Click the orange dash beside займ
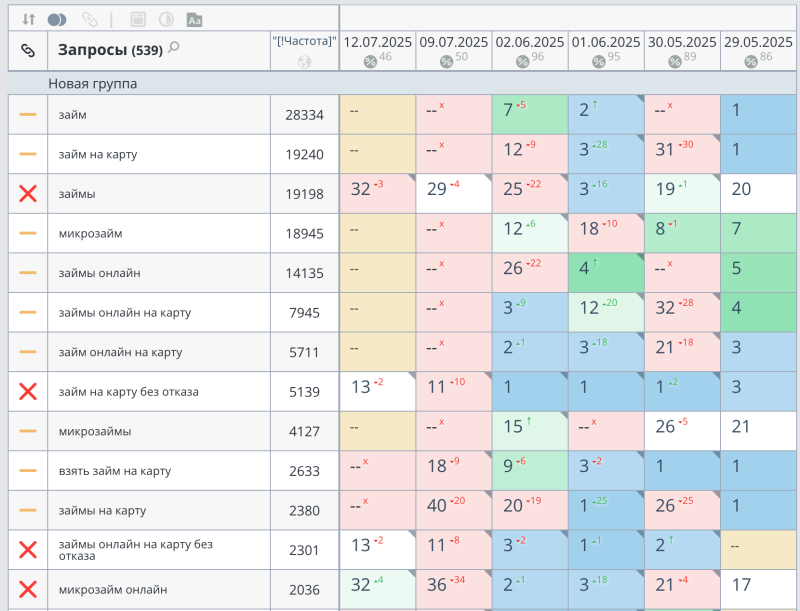This screenshot has width=800, height=611. coord(28,115)
